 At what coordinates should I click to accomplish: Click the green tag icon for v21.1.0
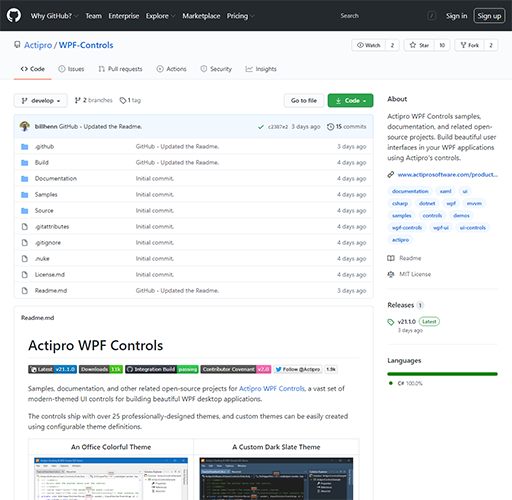(x=391, y=322)
